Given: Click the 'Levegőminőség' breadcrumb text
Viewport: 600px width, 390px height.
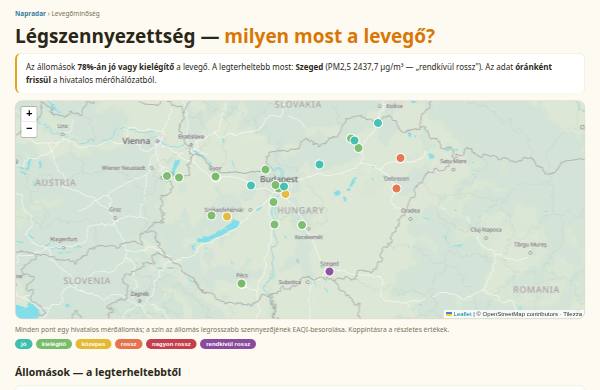Looking at the screenshot, I should 75,14.
